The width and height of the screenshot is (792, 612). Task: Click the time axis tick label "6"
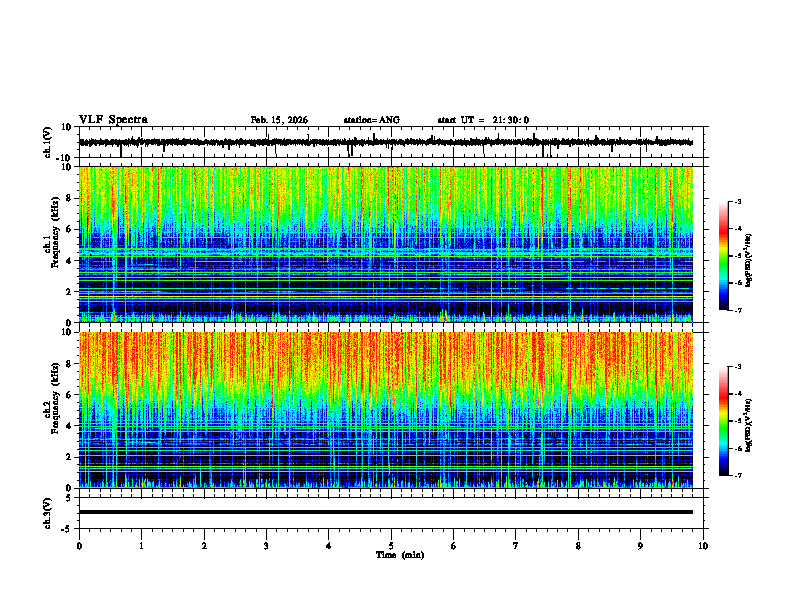pyautogui.click(x=453, y=546)
